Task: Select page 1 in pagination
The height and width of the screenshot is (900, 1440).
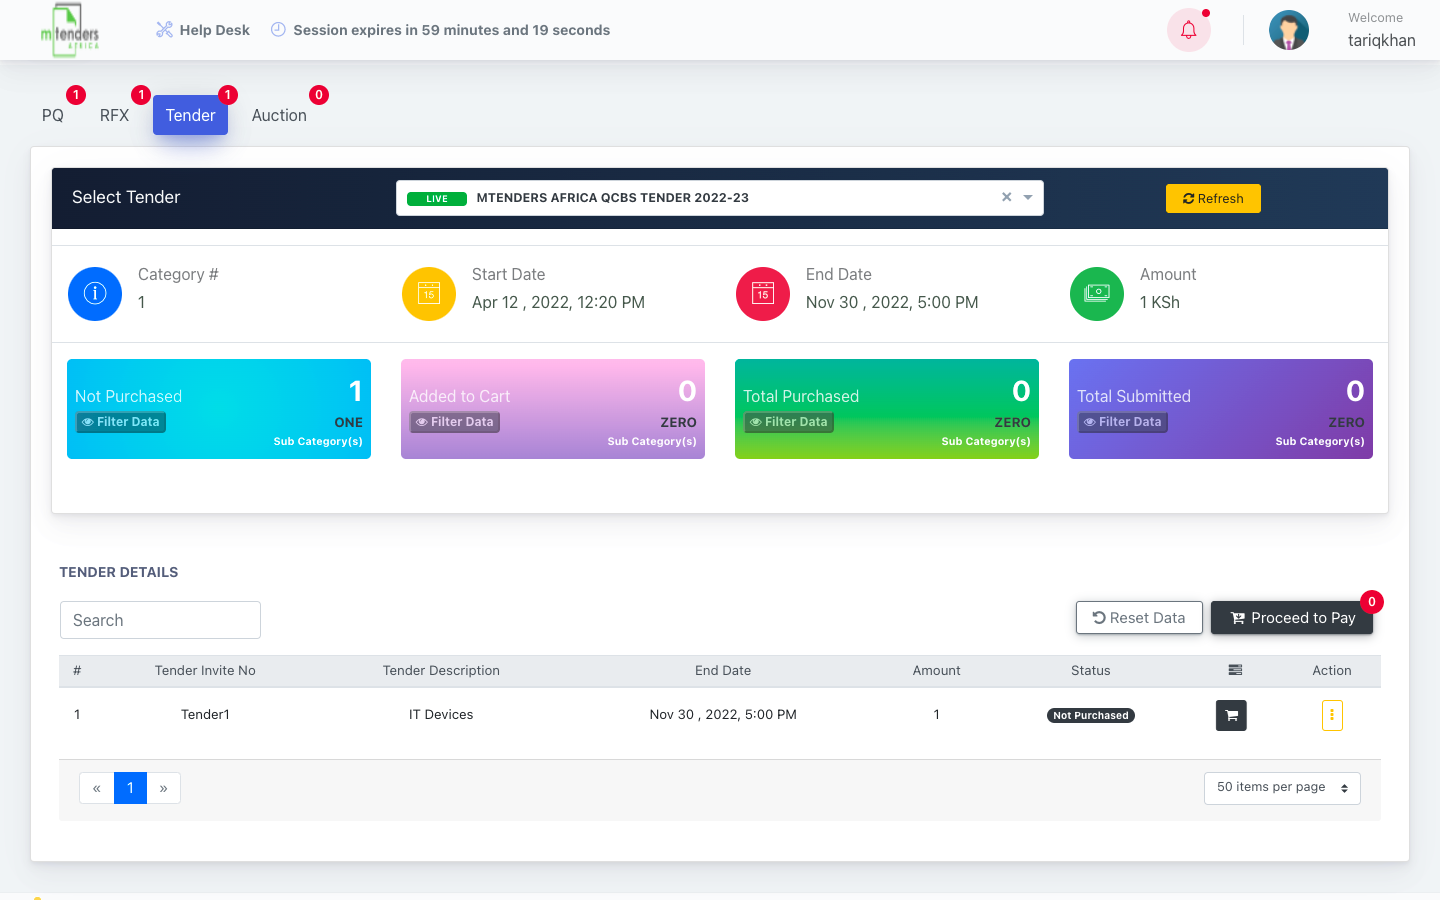Action: click(x=130, y=788)
